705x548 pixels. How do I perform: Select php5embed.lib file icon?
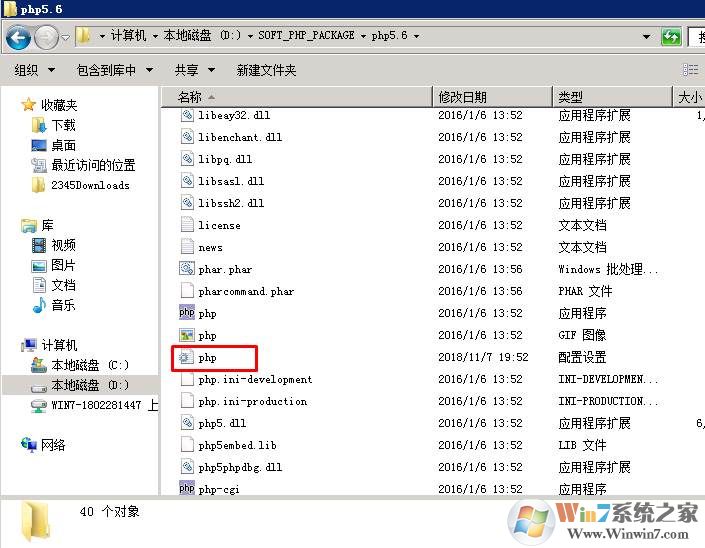(187, 445)
